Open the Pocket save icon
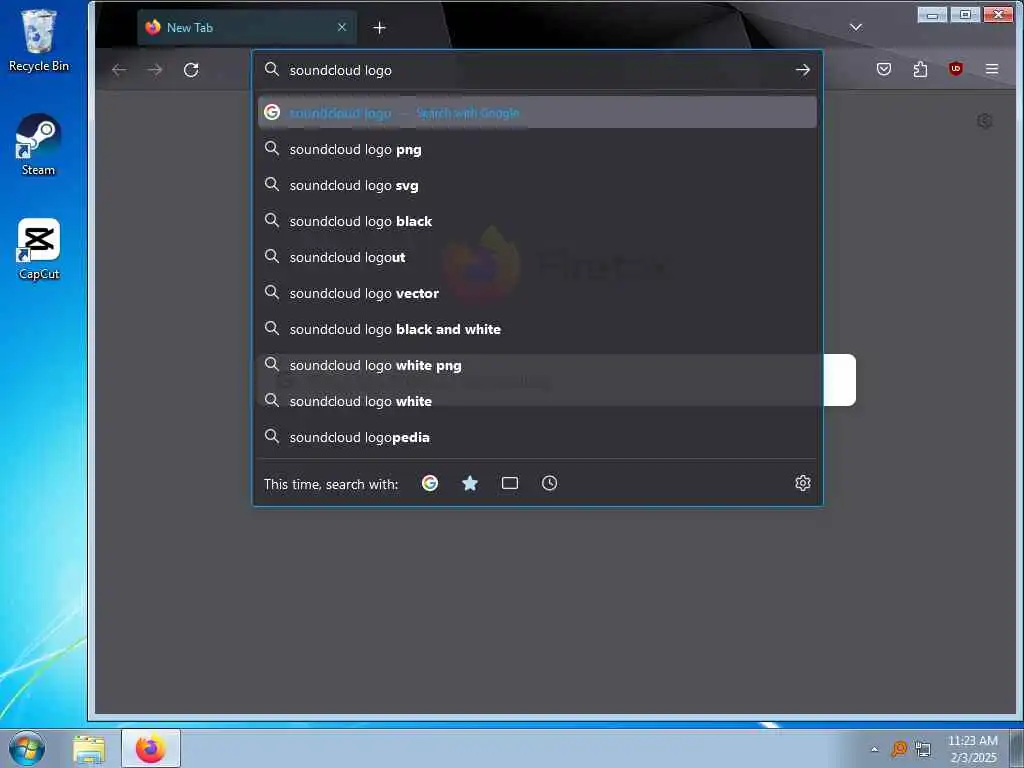 coord(884,69)
